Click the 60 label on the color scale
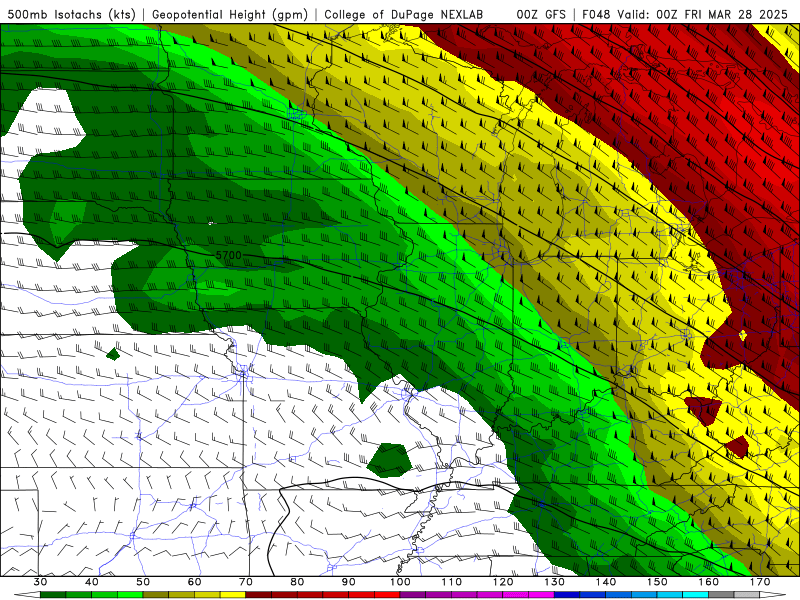 point(194,582)
